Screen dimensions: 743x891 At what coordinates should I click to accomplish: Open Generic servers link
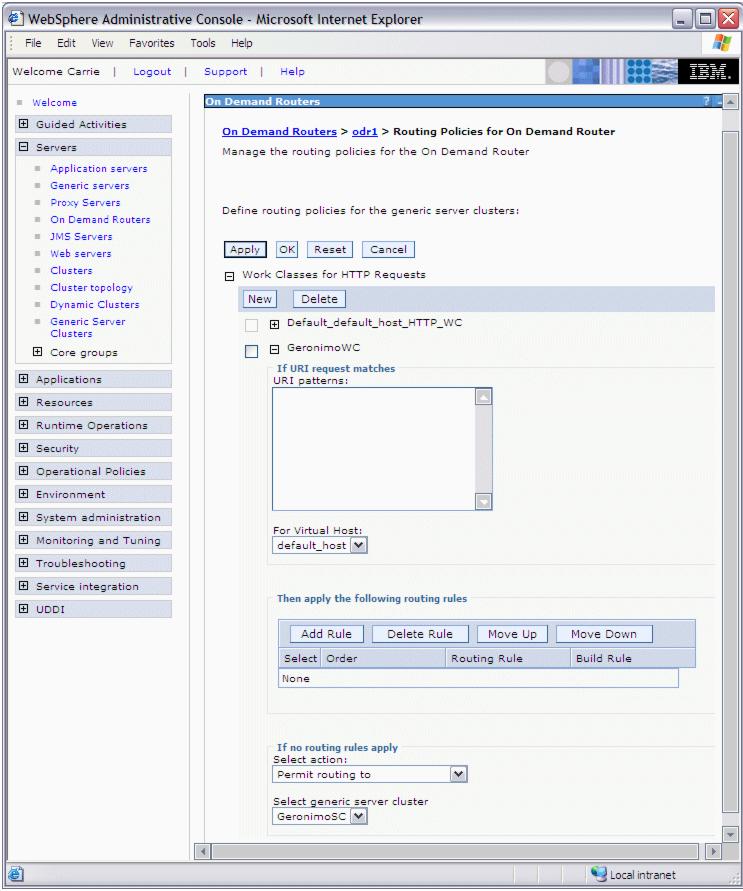point(90,185)
